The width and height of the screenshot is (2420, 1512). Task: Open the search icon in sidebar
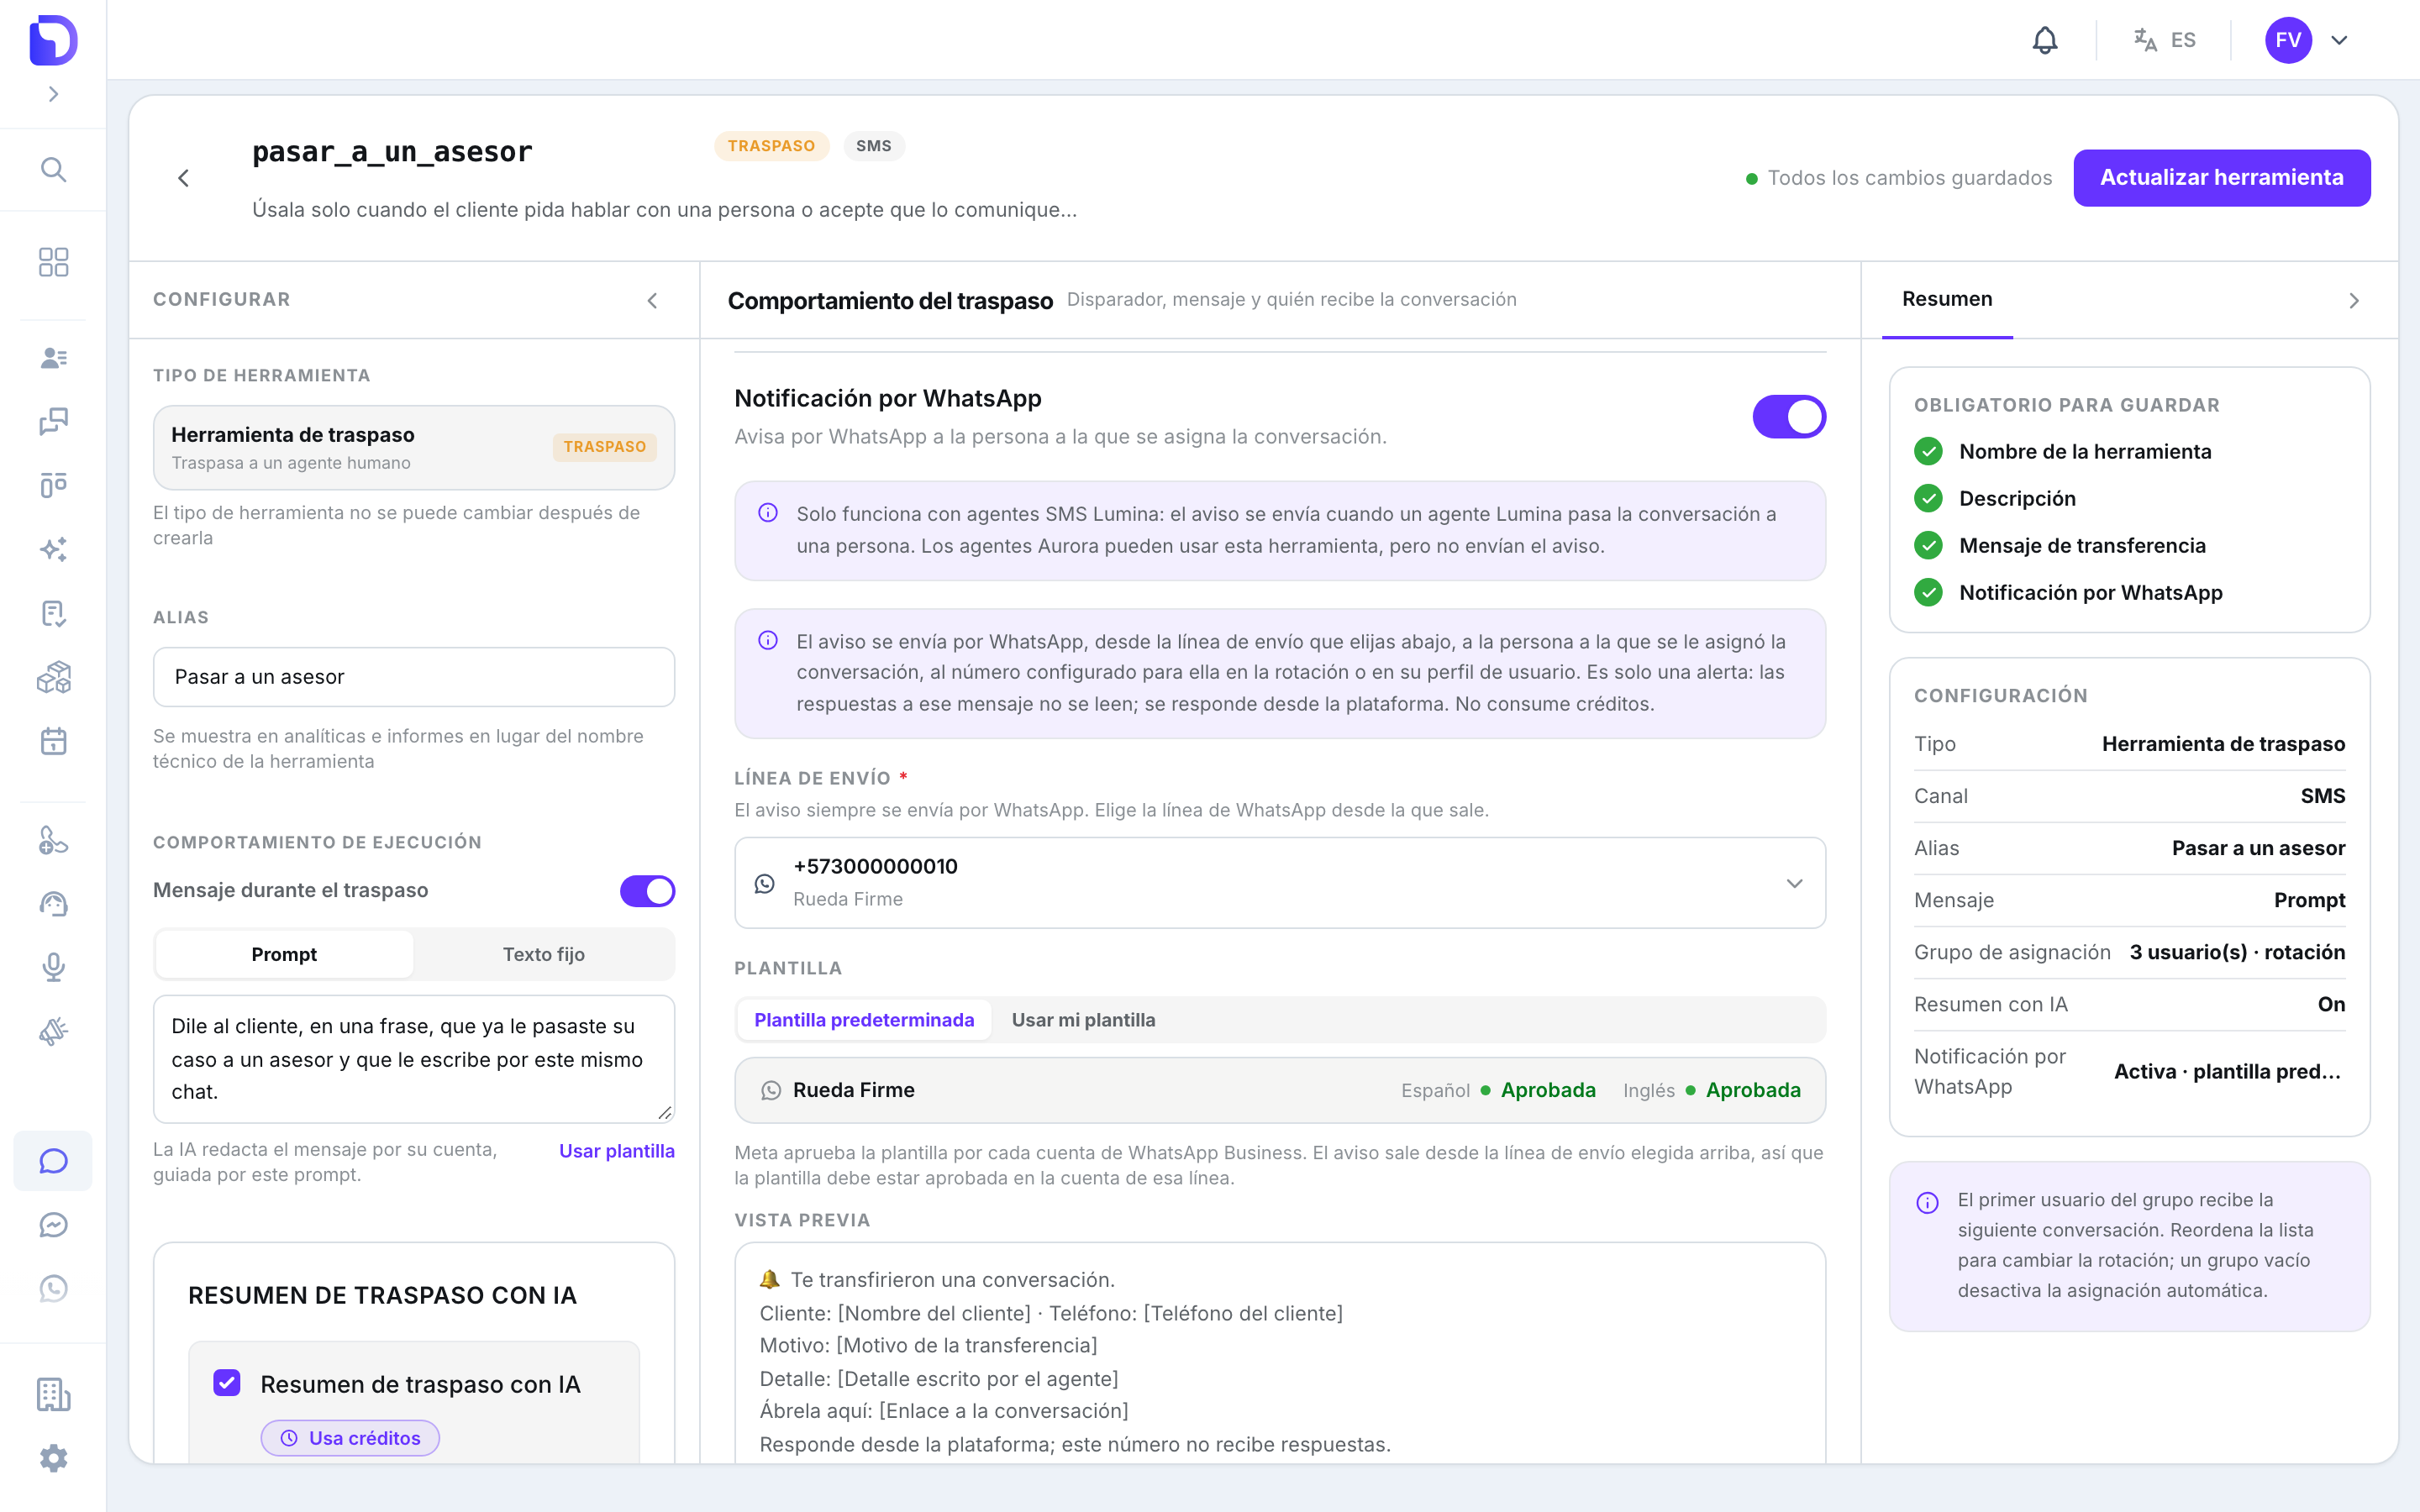pos(53,170)
